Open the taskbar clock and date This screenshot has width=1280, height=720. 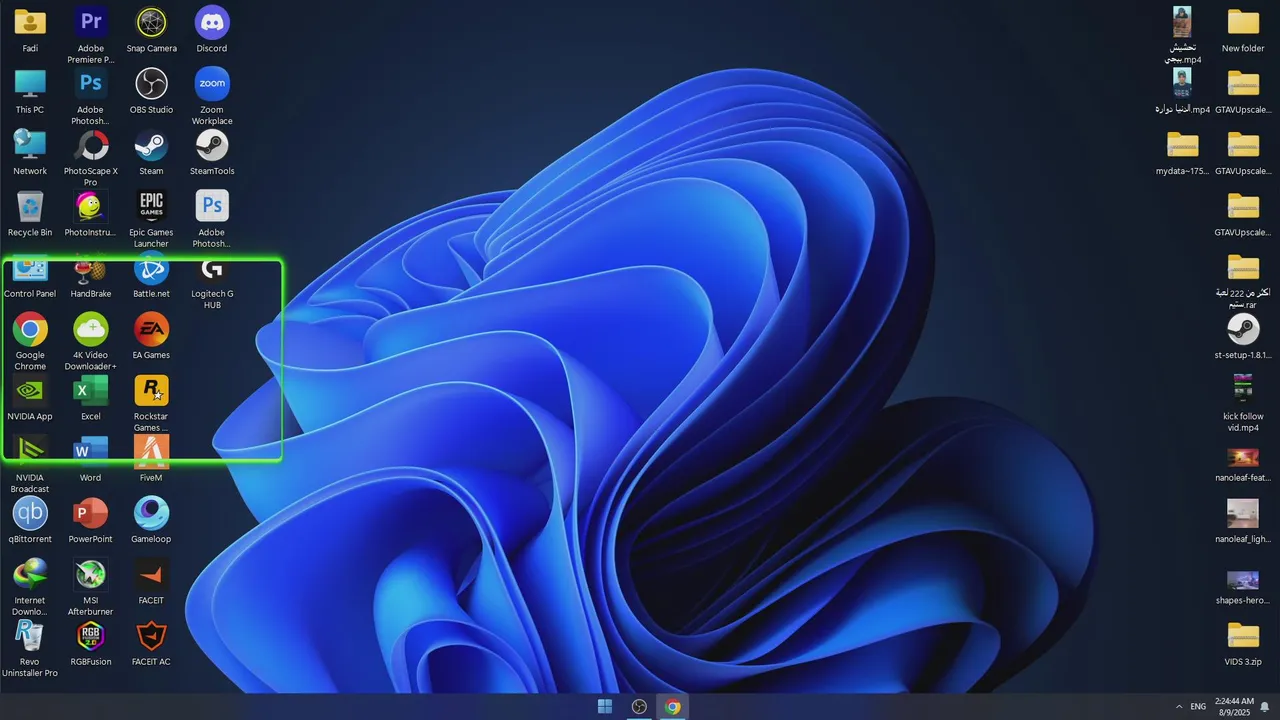(1234, 707)
